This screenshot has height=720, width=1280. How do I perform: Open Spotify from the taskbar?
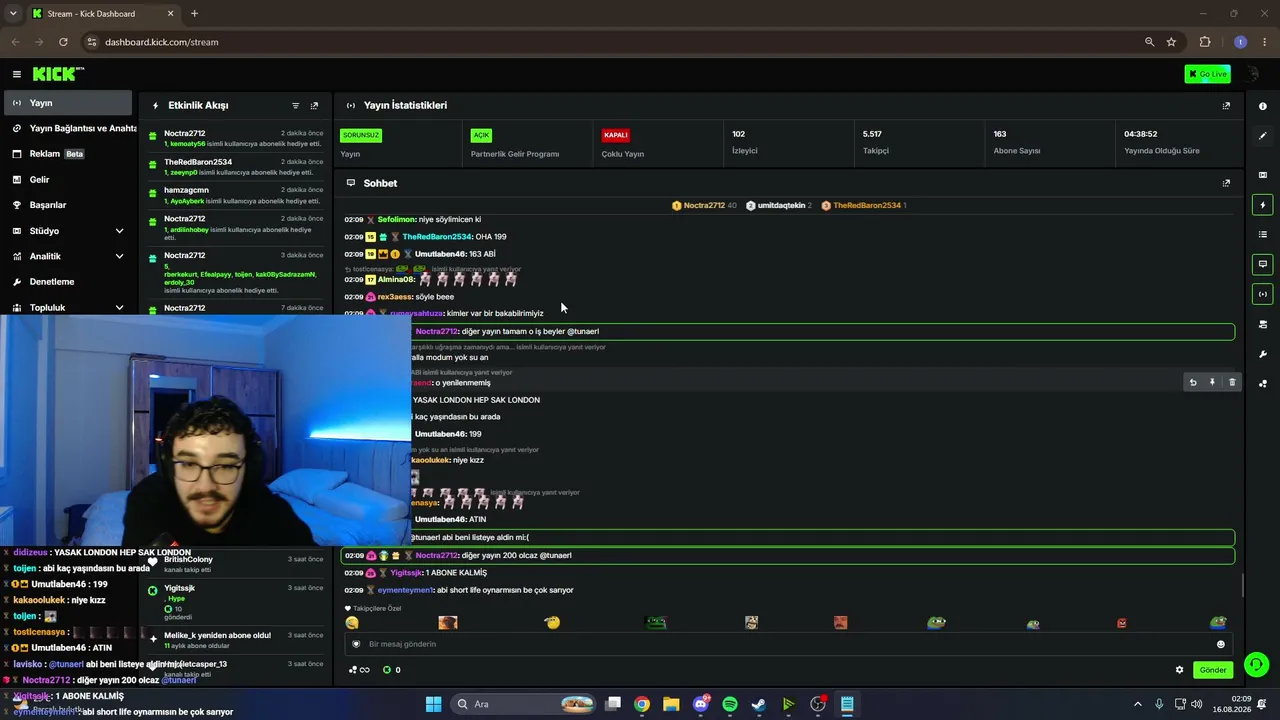click(730, 704)
